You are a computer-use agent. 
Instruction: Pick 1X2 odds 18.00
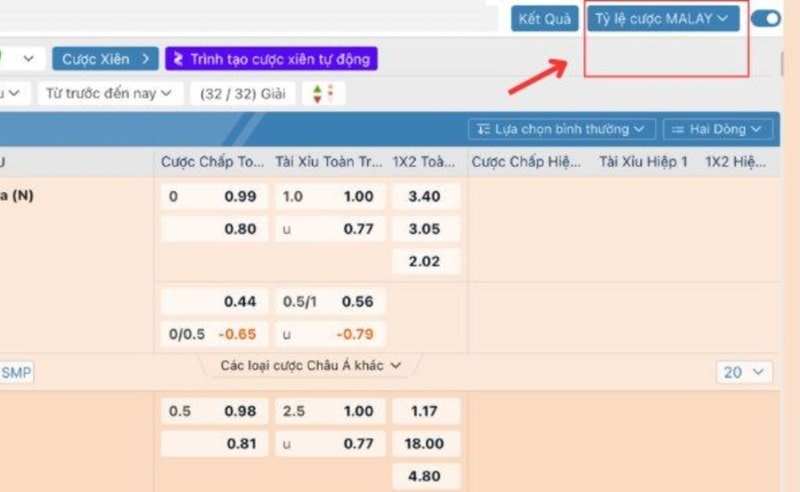426,444
